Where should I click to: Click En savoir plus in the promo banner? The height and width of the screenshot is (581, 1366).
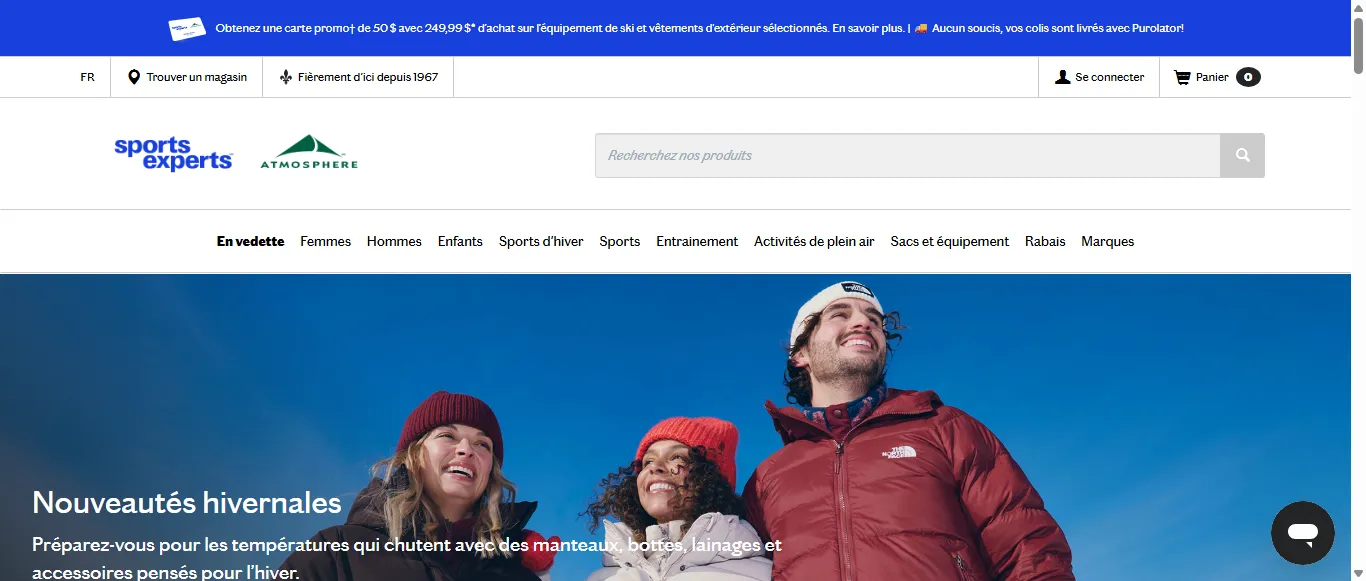point(868,28)
